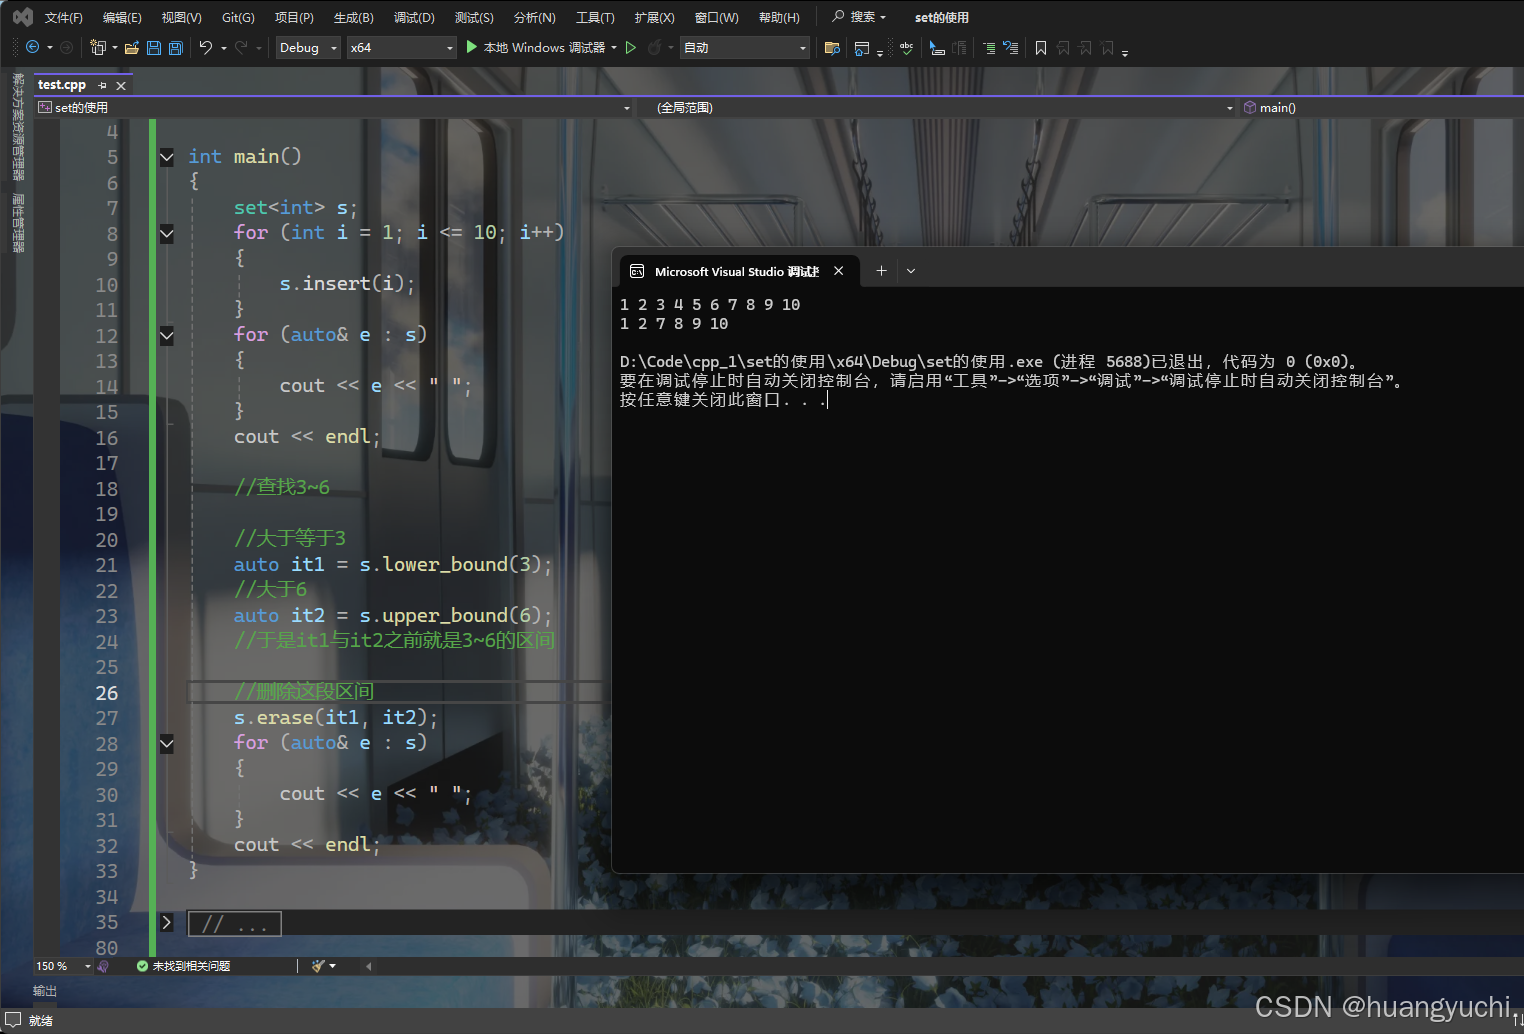Click the 搜索 search box in the title bar
The width and height of the screenshot is (1524, 1034).
click(x=858, y=17)
